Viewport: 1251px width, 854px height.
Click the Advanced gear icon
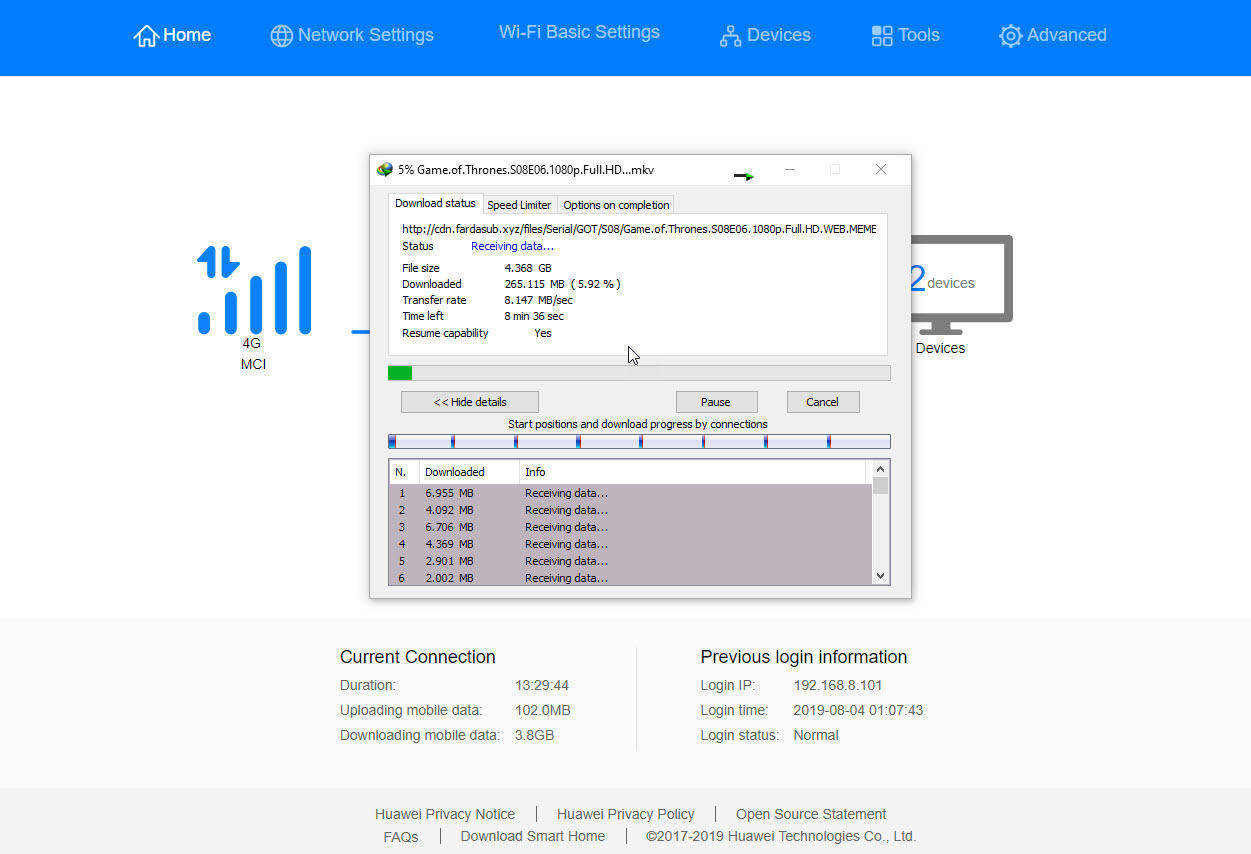[1010, 36]
